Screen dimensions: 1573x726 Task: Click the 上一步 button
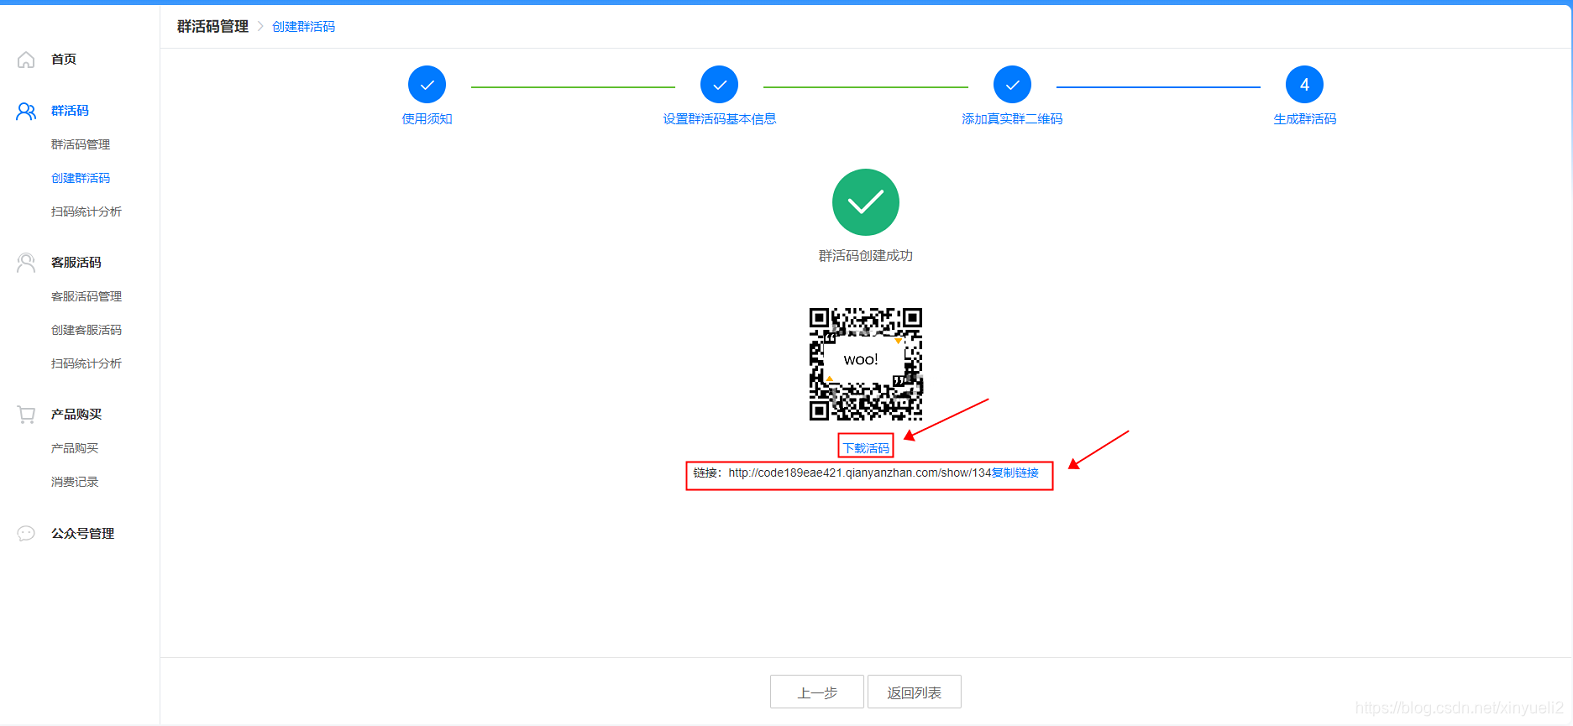pos(817,692)
